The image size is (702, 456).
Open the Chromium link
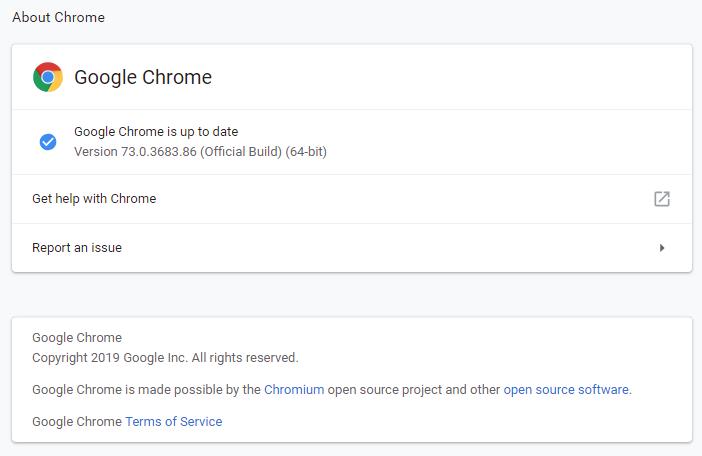294,390
